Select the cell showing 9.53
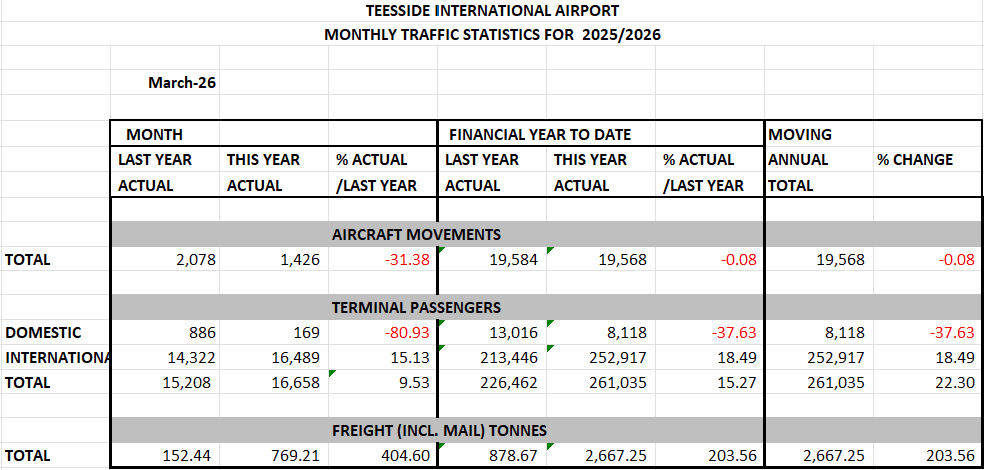The image size is (984, 470). click(x=382, y=382)
